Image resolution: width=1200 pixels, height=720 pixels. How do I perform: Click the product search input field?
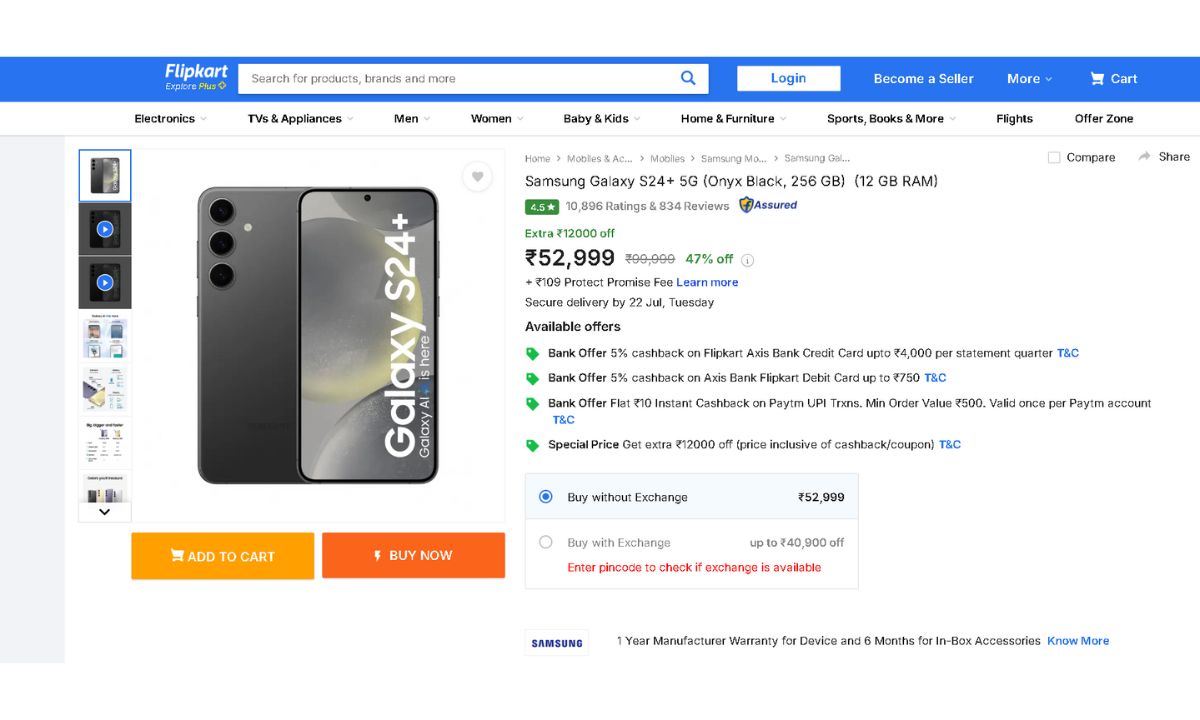point(460,79)
